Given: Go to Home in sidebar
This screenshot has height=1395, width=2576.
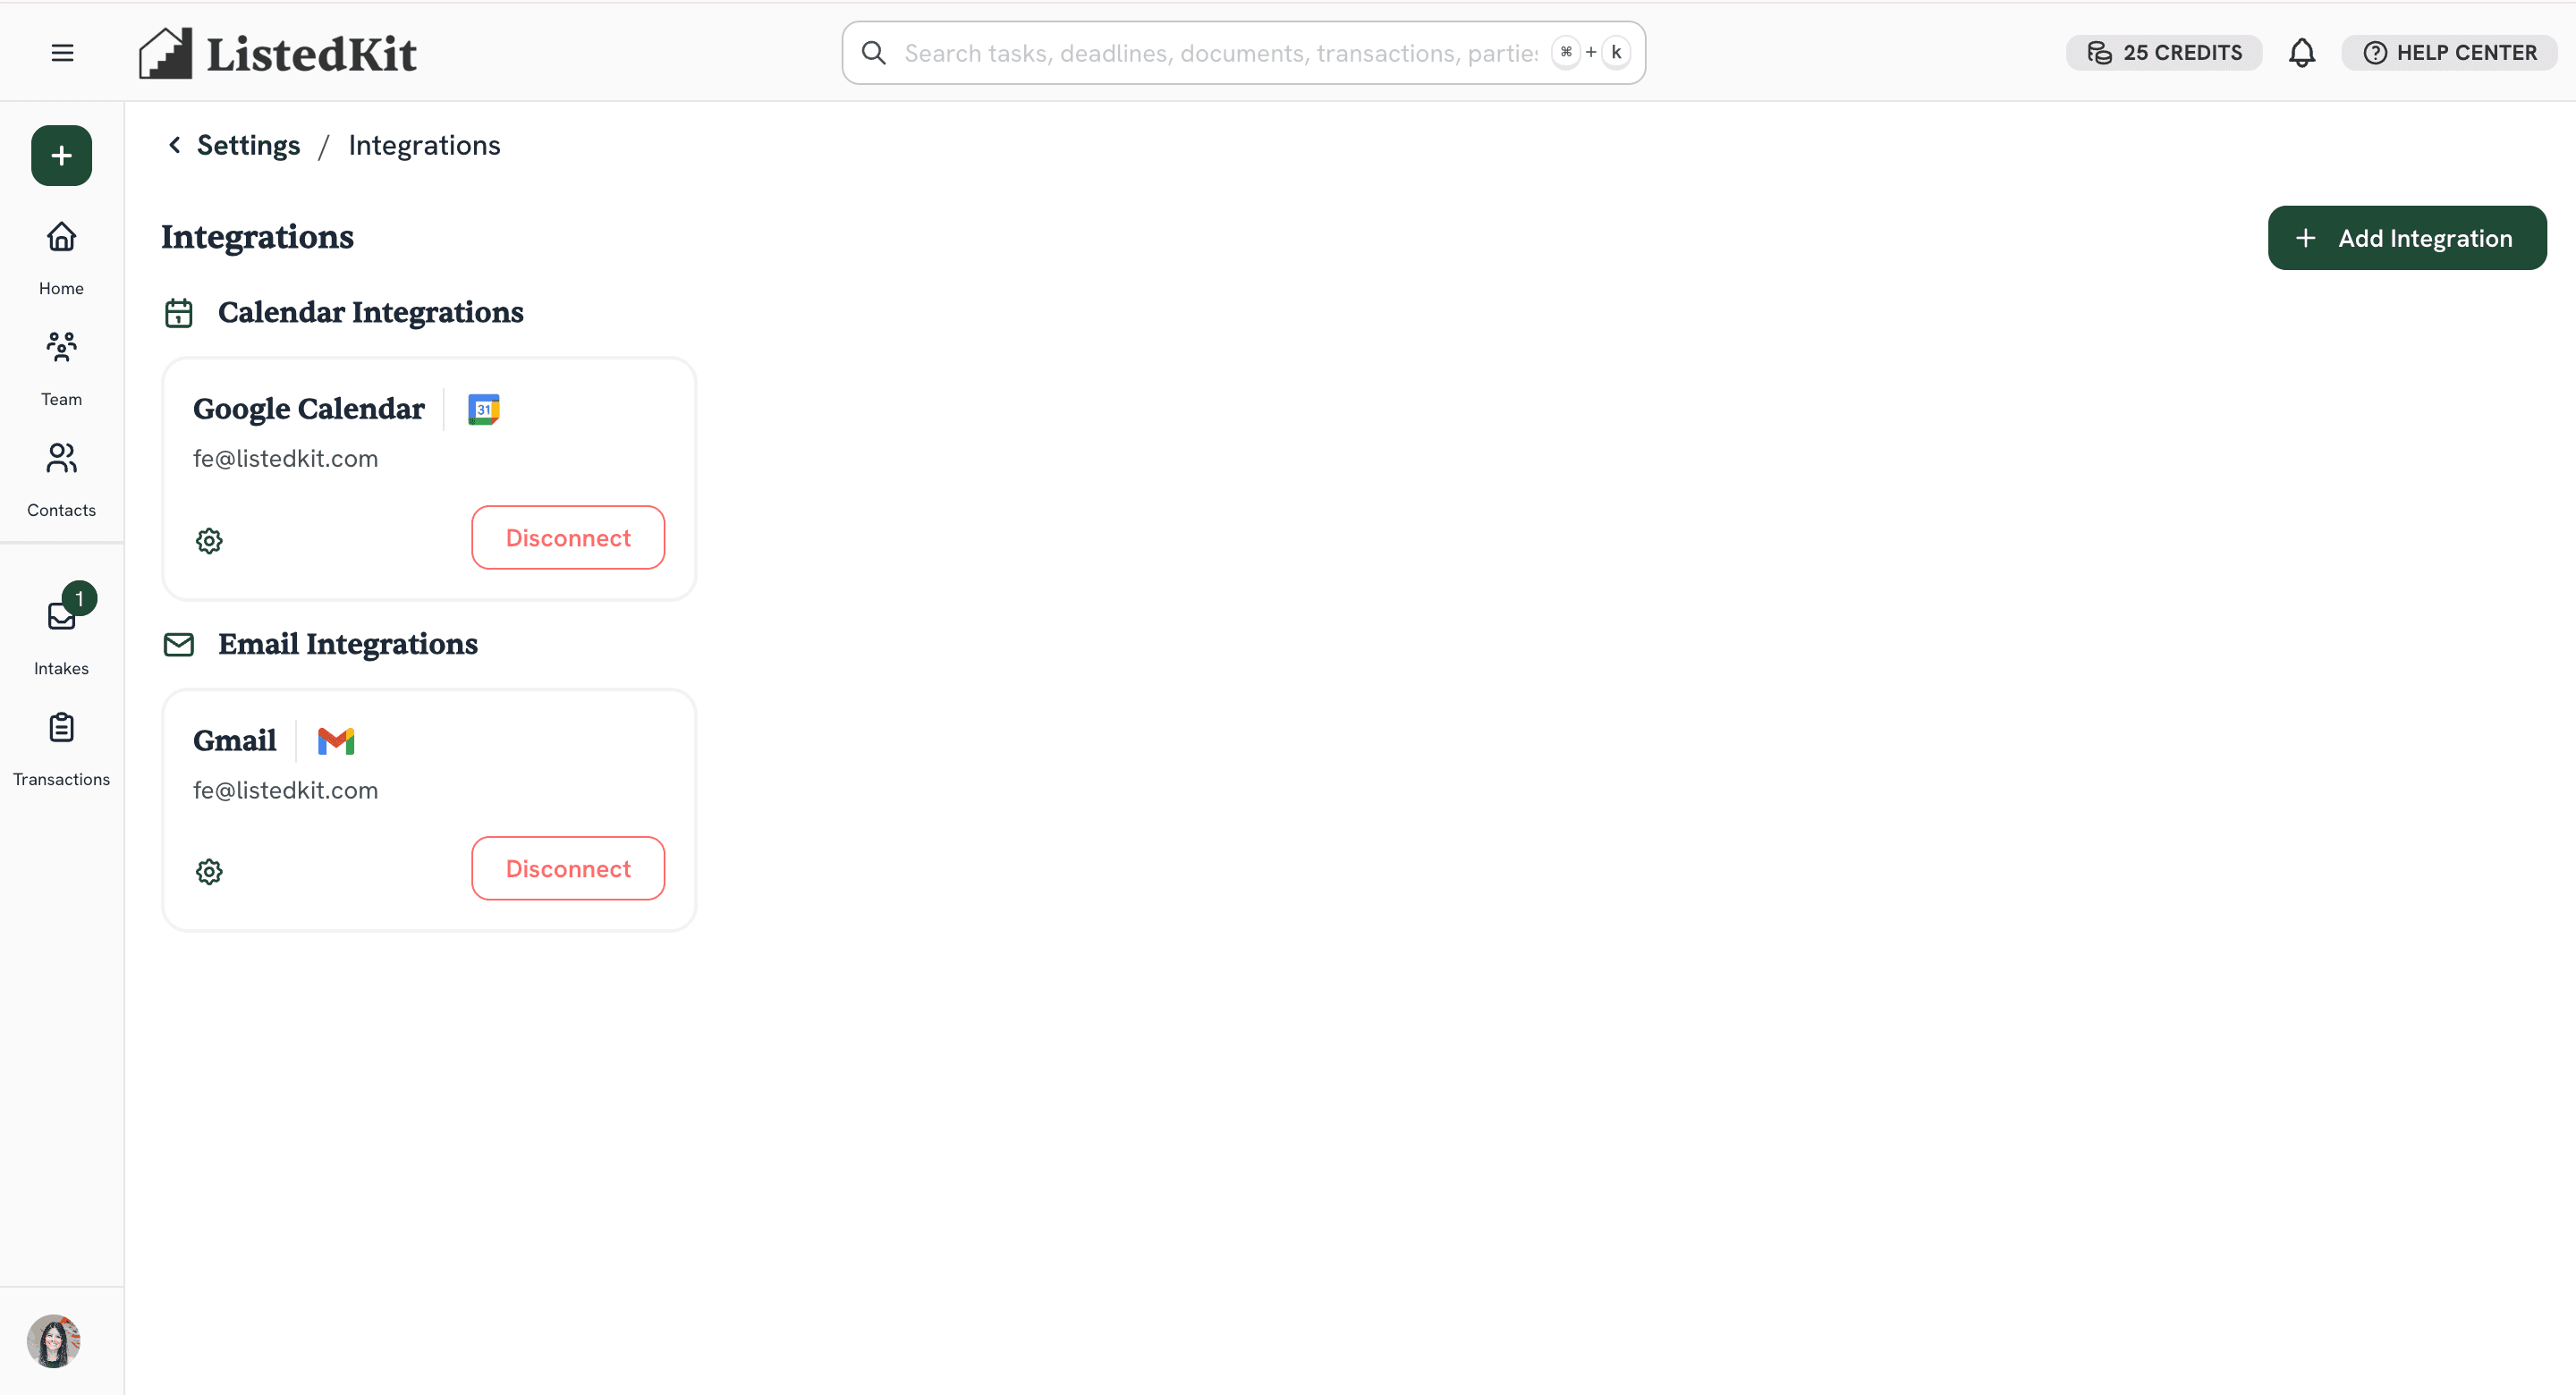Looking at the screenshot, I should point(61,258).
